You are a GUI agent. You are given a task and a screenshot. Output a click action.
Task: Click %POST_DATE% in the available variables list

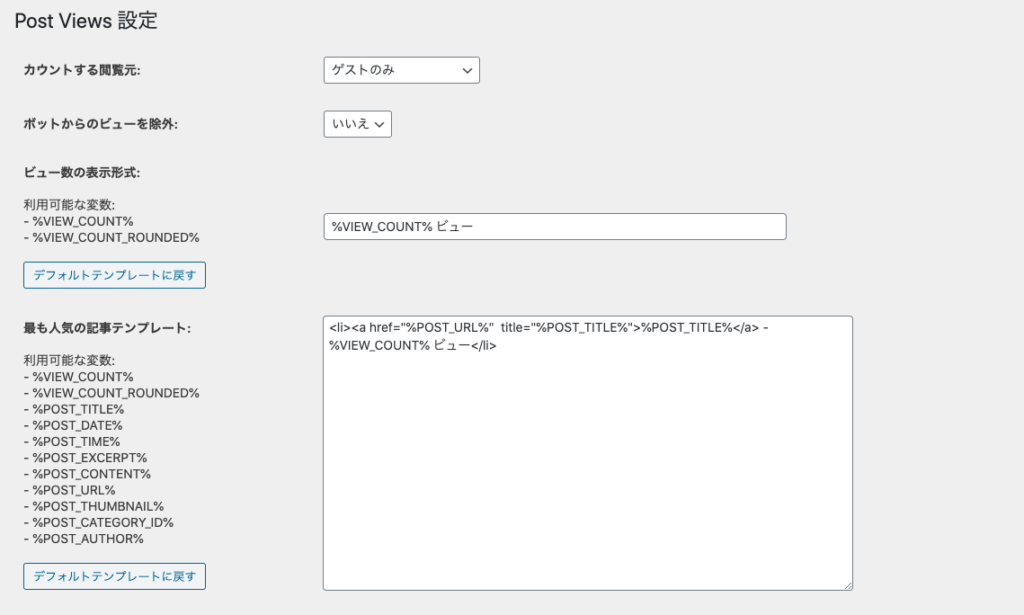point(77,425)
